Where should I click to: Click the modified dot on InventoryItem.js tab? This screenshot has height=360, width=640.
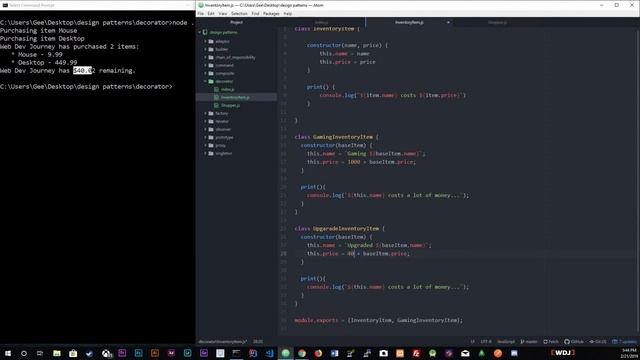tap(448, 22)
